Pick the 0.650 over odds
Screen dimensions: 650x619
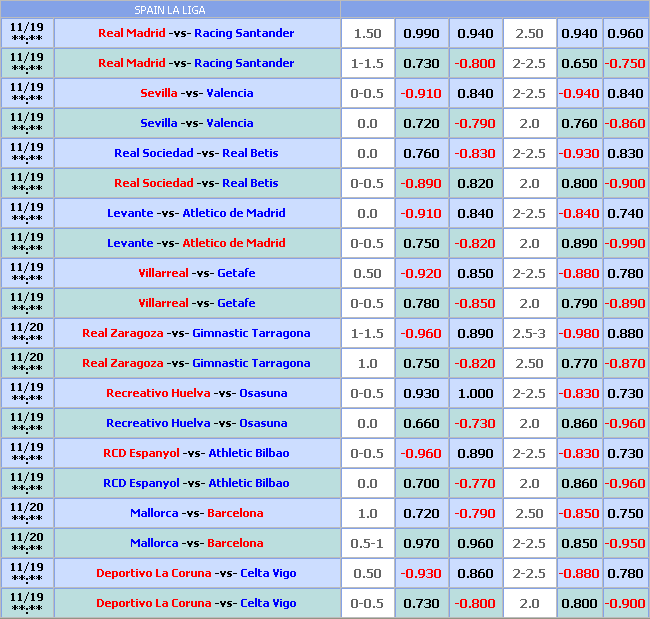click(579, 63)
